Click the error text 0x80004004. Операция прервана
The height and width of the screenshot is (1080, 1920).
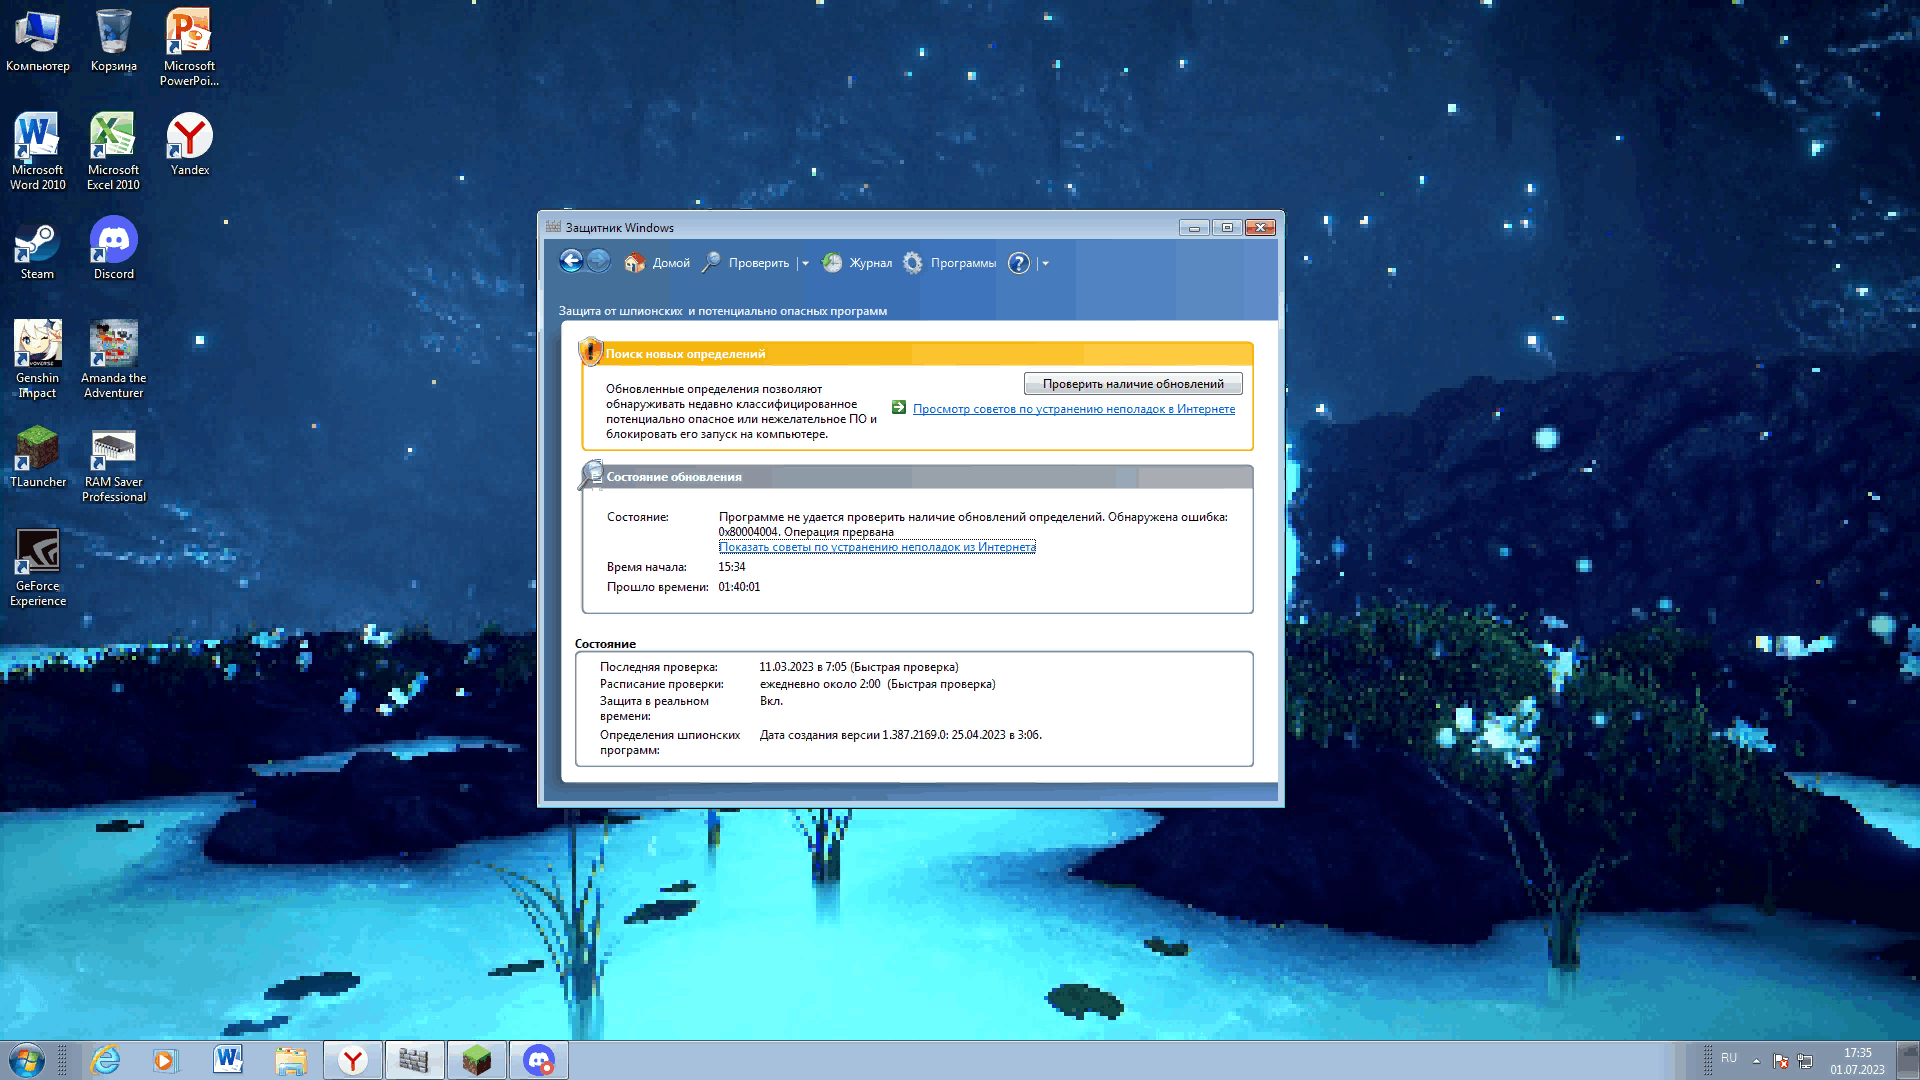point(806,532)
